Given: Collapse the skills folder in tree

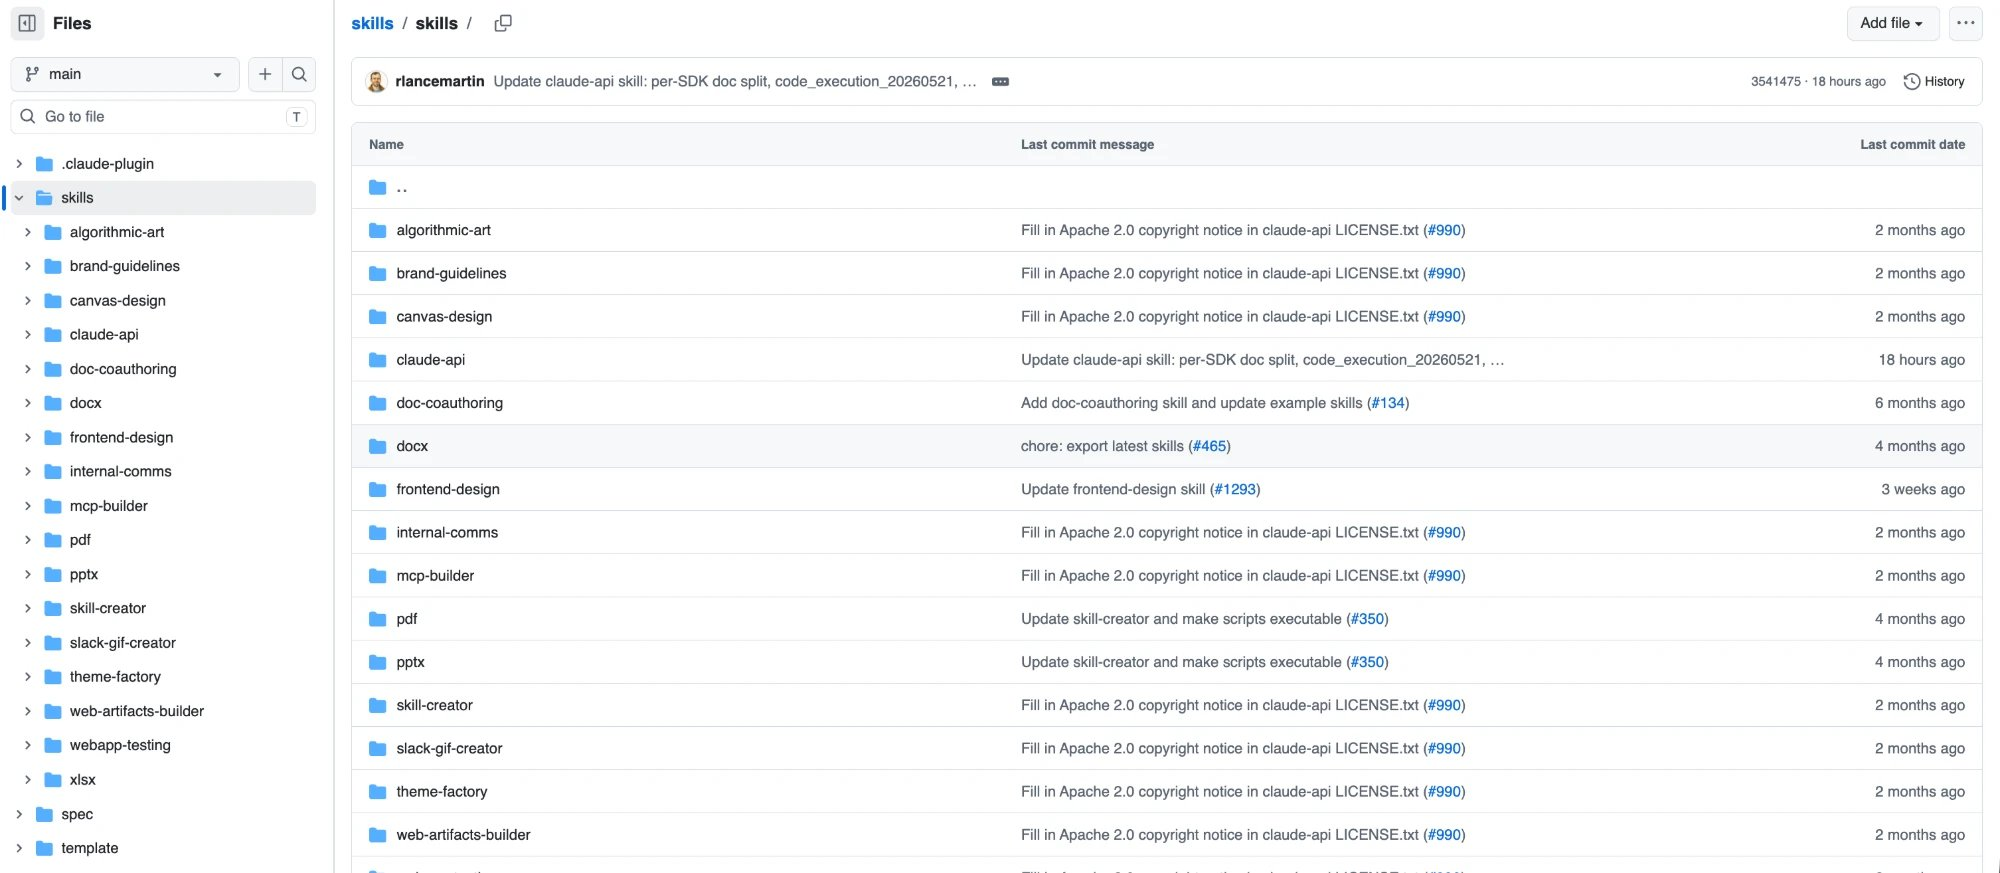Looking at the screenshot, I should [x=19, y=198].
